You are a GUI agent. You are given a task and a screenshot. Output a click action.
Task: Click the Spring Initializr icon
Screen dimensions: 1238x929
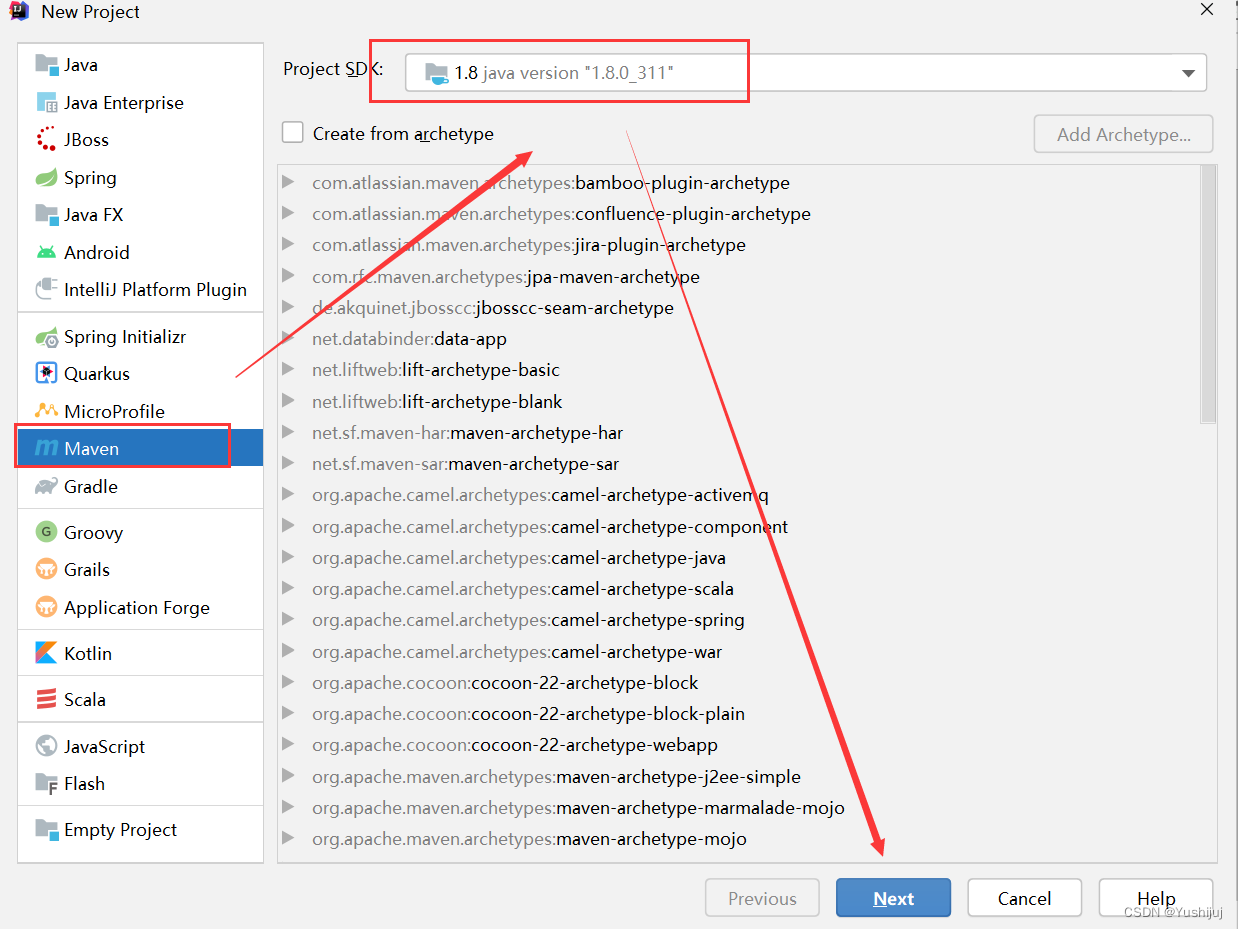tap(47, 337)
